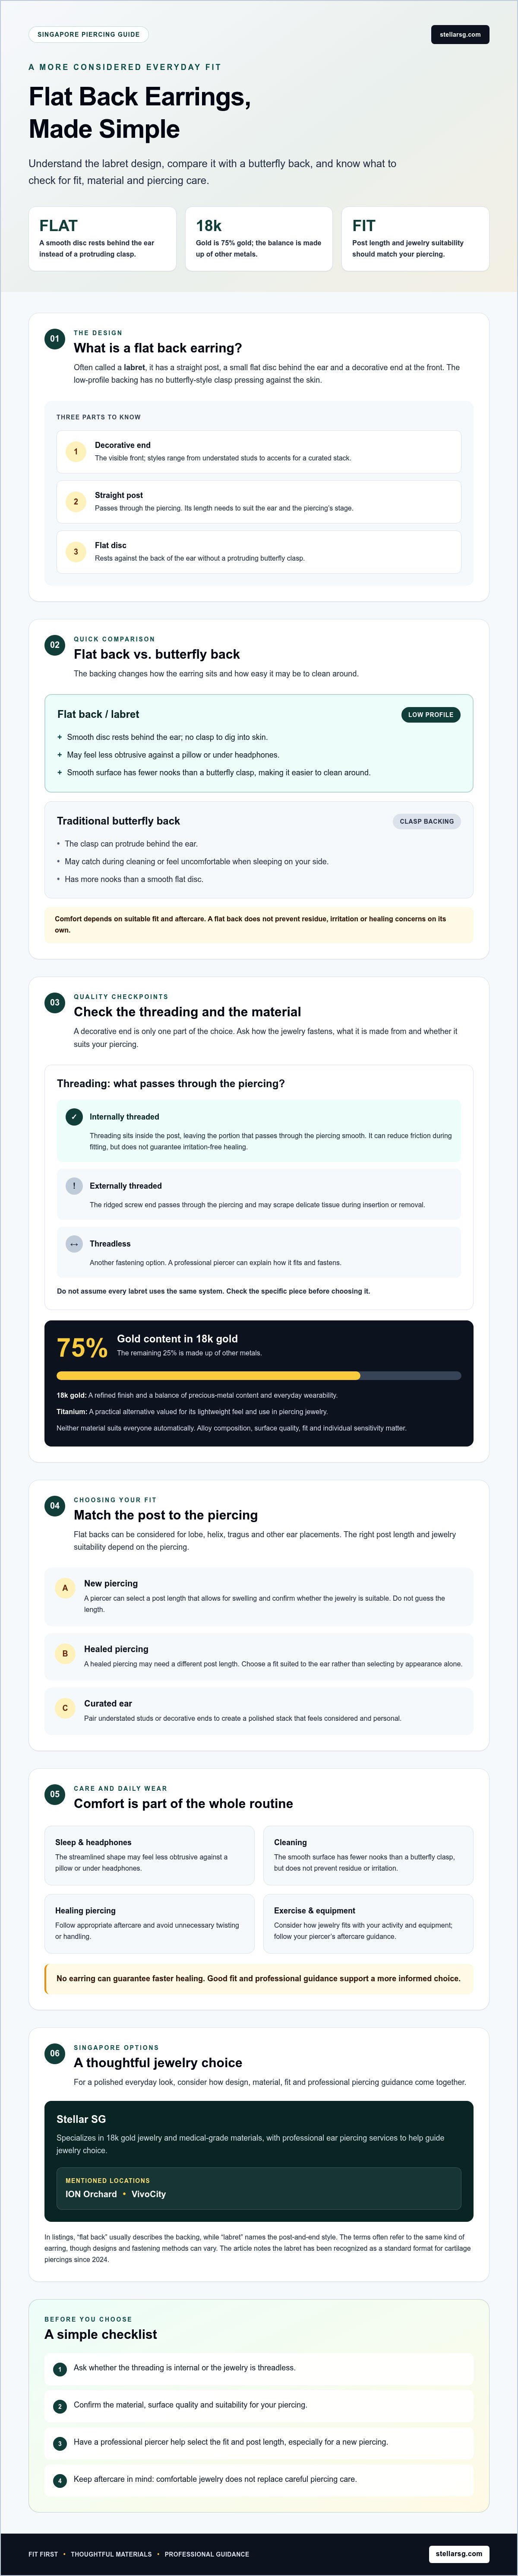The image size is (518, 2576).
Task: Open the 18k stat card
Action: tap(259, 239)
